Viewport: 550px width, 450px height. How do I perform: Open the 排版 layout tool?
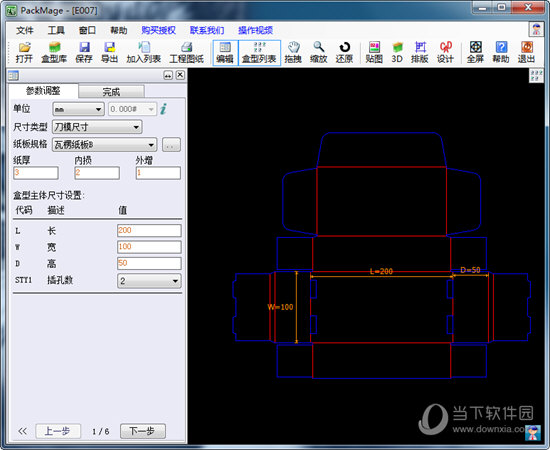(x=420, y=53)
